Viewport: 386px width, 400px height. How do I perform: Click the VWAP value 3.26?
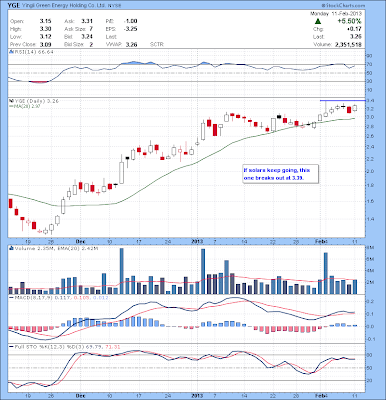(131, 44)
